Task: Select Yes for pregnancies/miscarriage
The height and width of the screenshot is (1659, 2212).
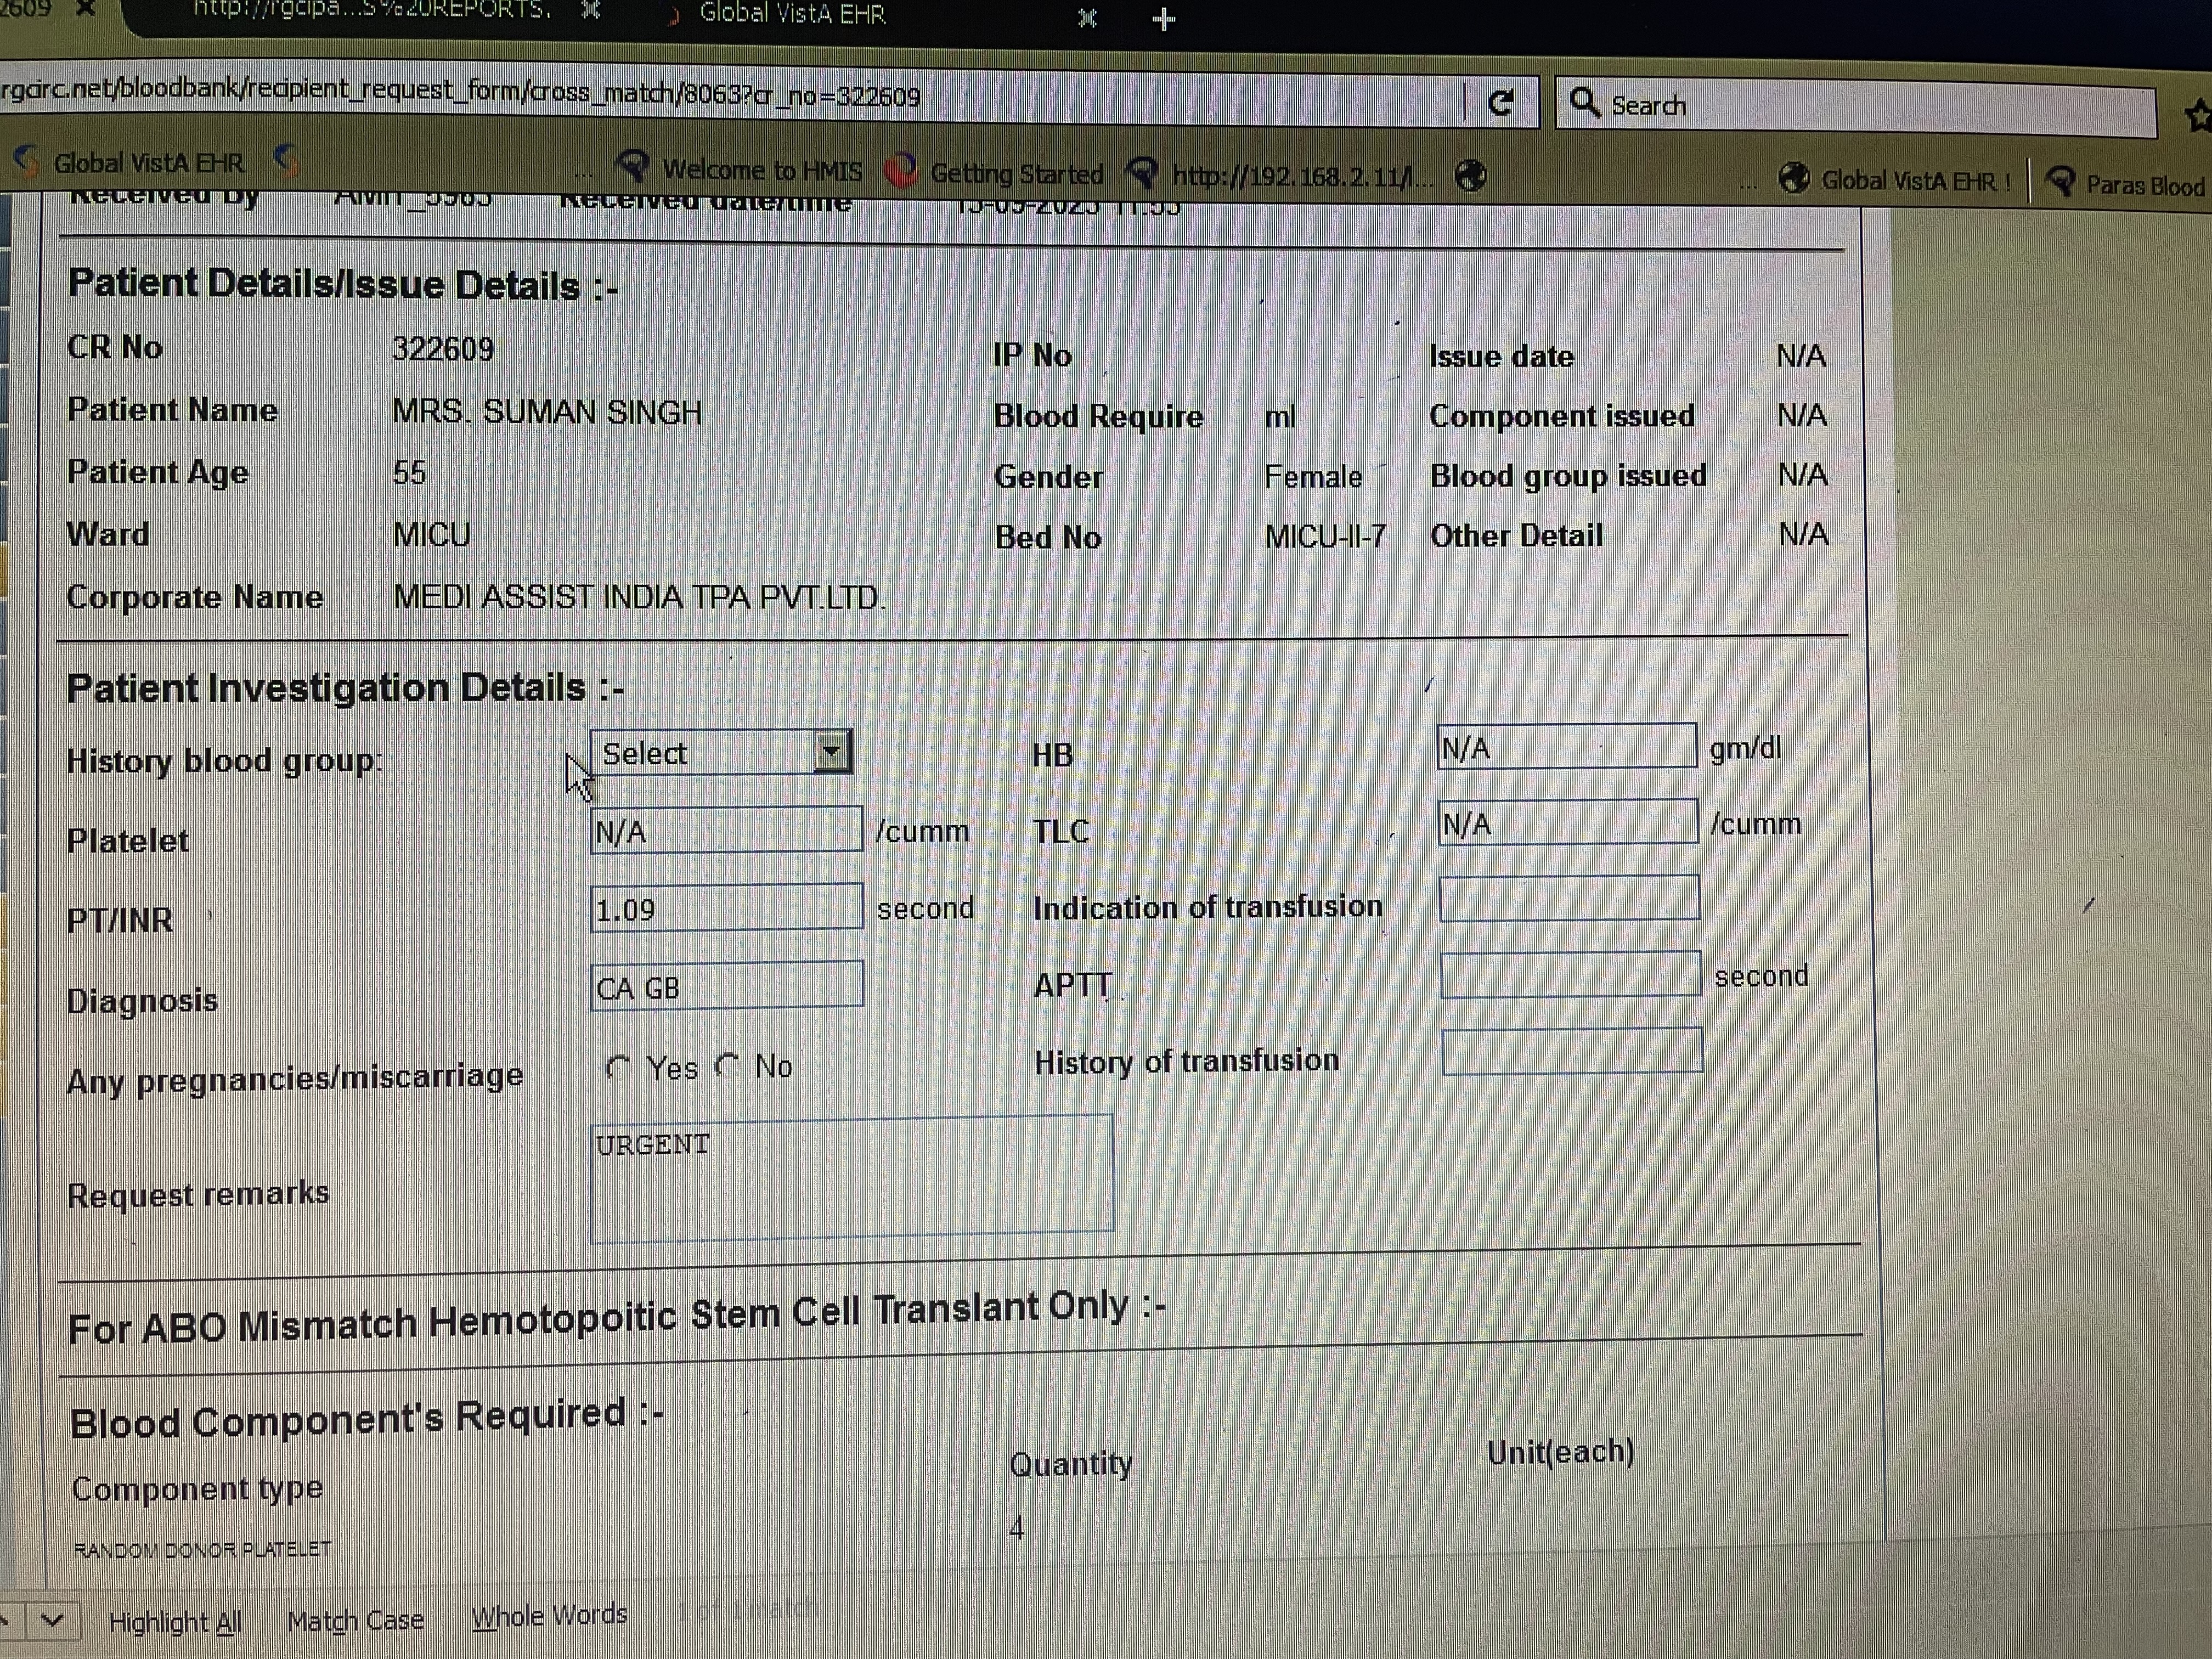Action: 618,1068
